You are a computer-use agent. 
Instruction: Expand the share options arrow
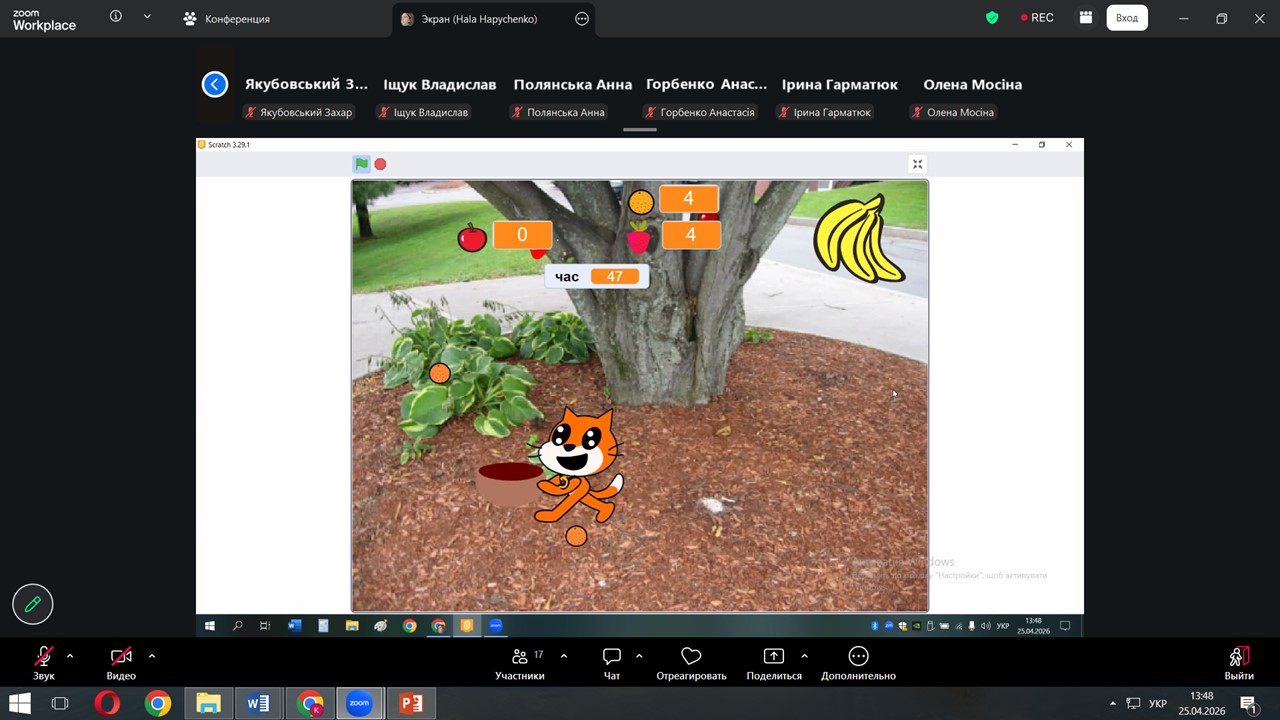(804, 656)
